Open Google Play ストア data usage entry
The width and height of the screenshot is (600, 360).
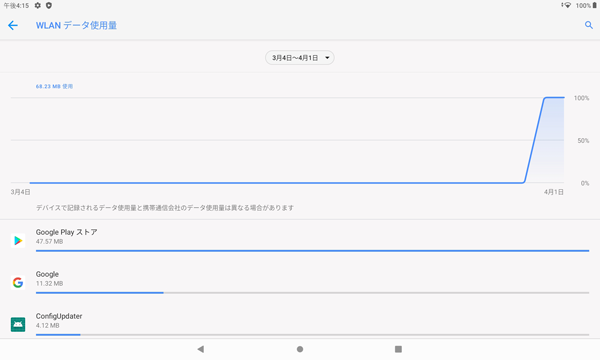(300, 241)
